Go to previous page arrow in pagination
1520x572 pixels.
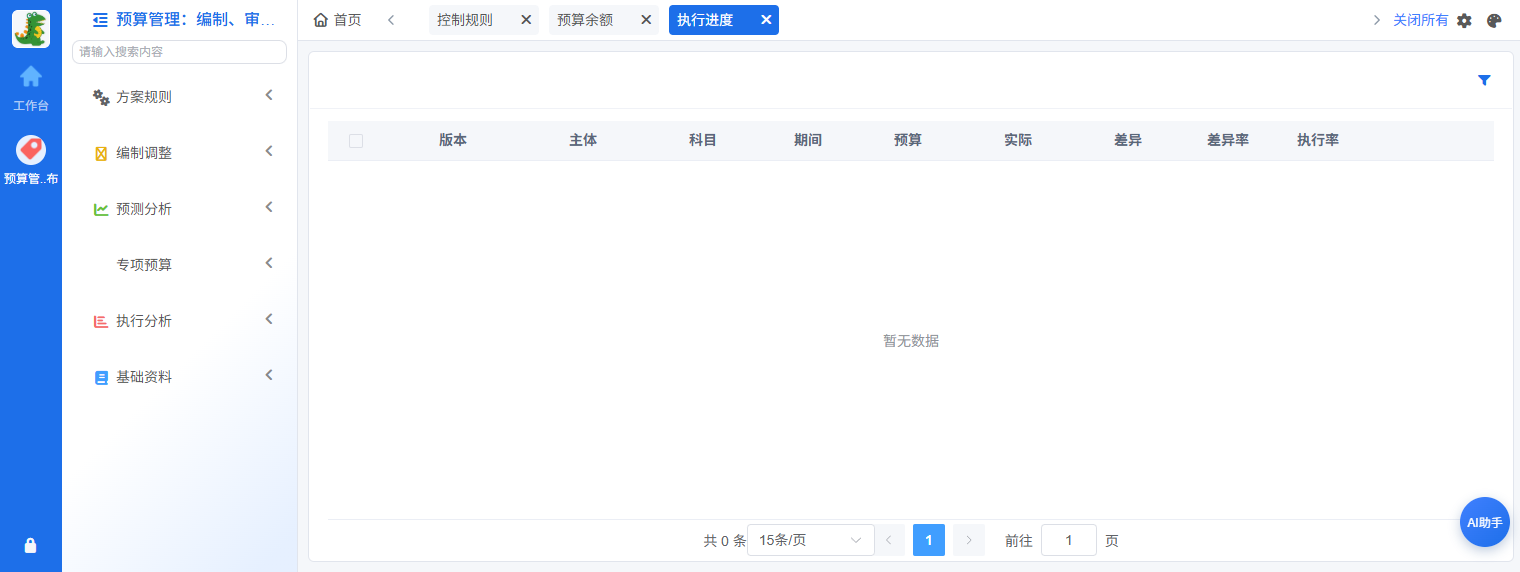[x=889, y=540]
